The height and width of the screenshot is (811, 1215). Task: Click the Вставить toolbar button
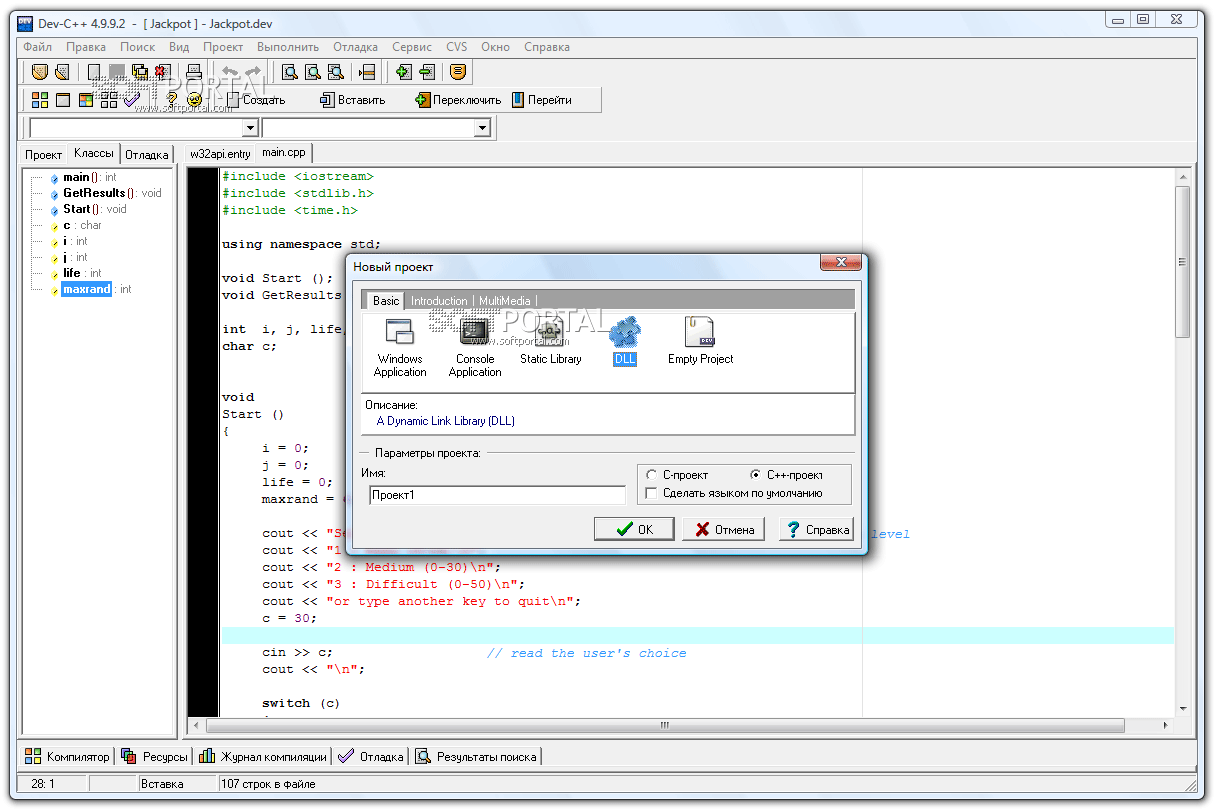tap(353, 100)
